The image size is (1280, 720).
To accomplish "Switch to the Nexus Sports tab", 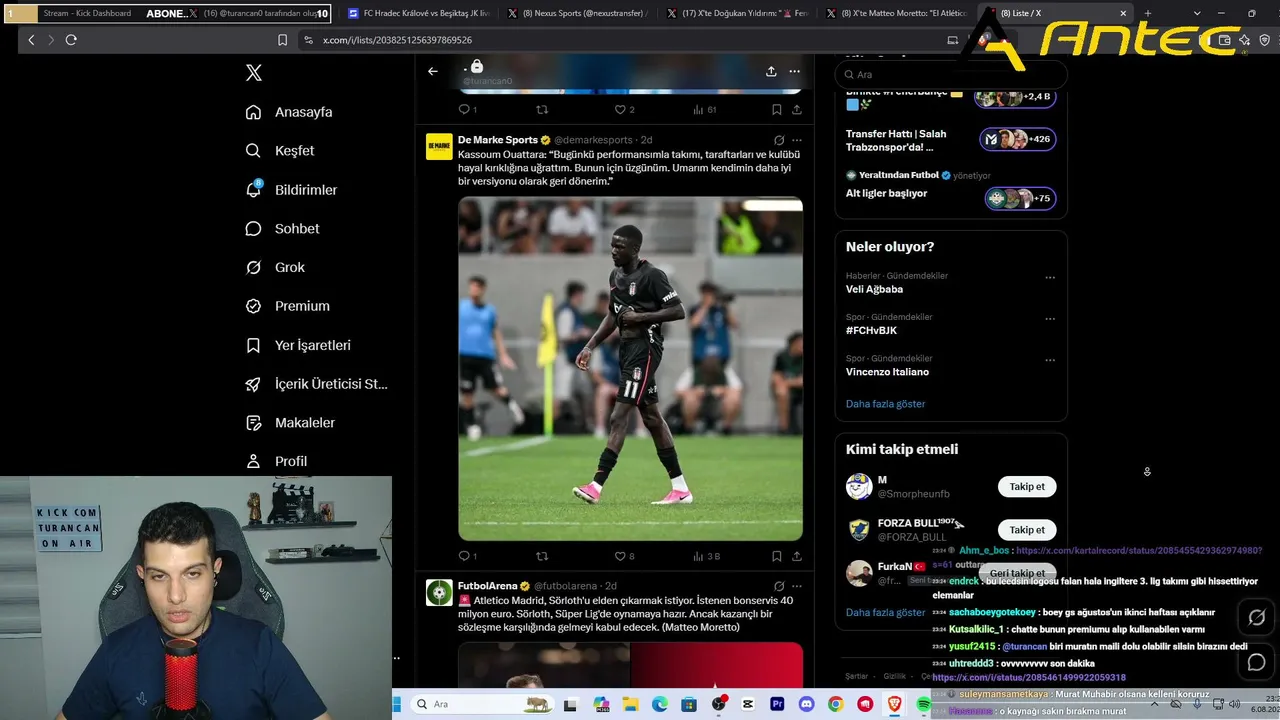I will 577,14.
